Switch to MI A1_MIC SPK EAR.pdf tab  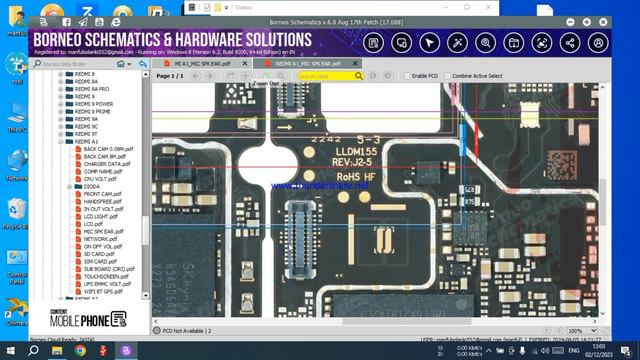click(x=202, y=64)
